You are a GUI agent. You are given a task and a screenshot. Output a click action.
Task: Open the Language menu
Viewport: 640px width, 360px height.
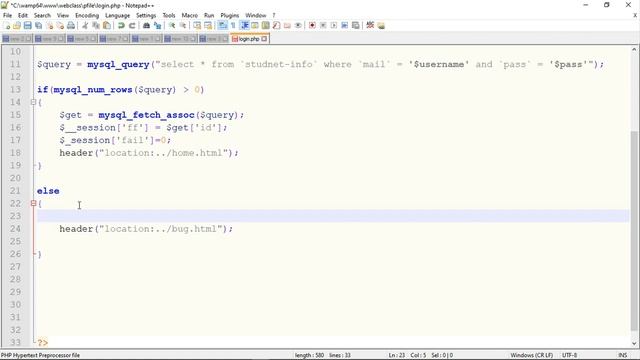point(117,15)
